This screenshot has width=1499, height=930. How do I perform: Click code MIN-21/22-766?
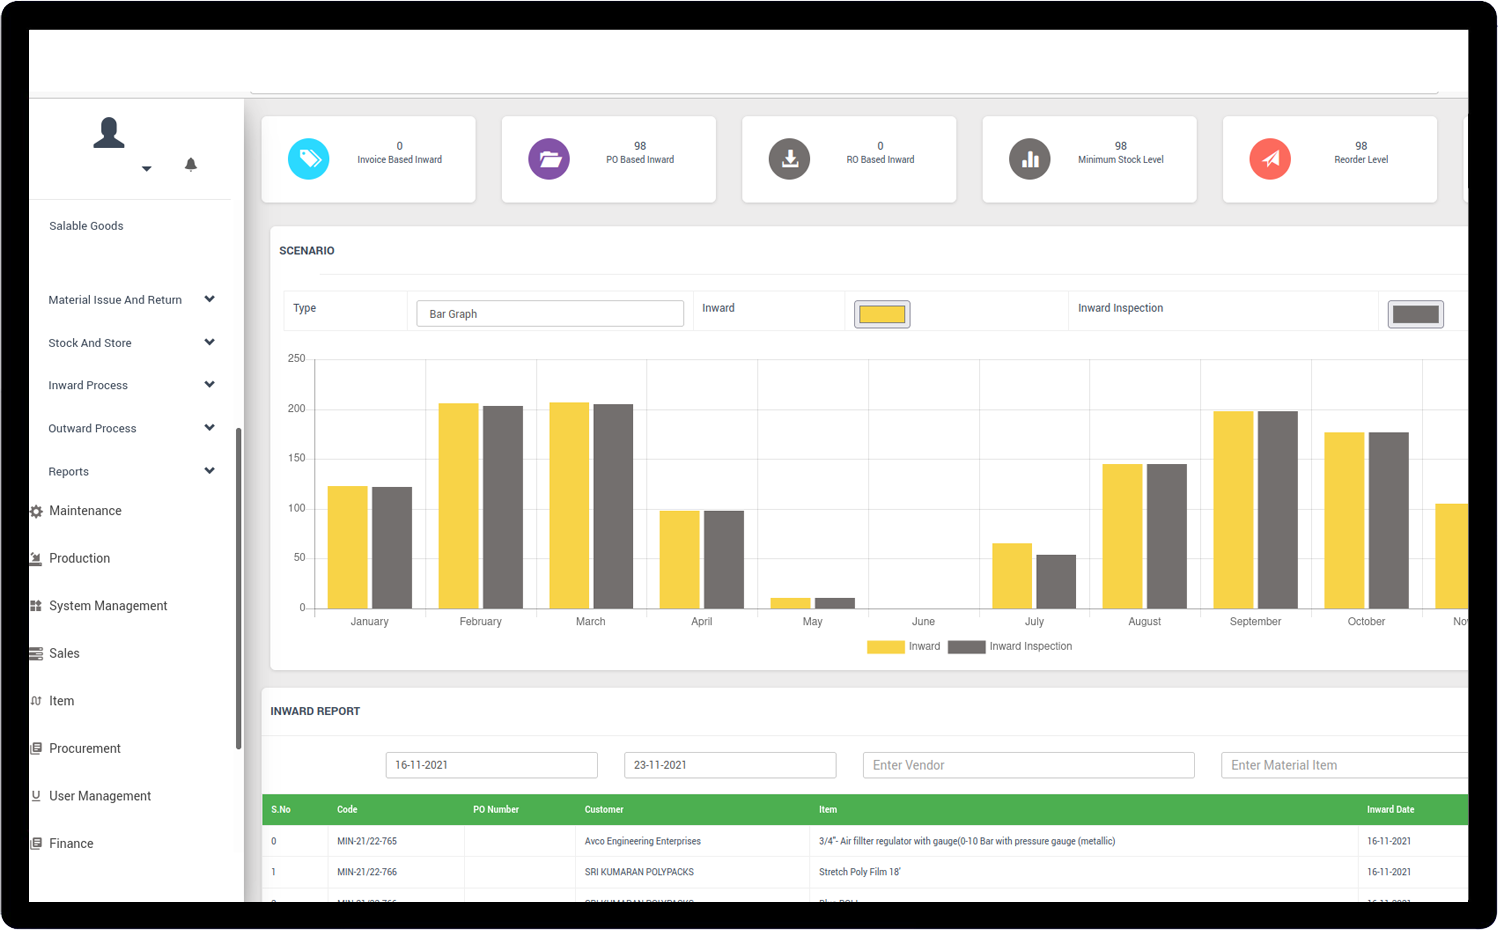[367, 873]
